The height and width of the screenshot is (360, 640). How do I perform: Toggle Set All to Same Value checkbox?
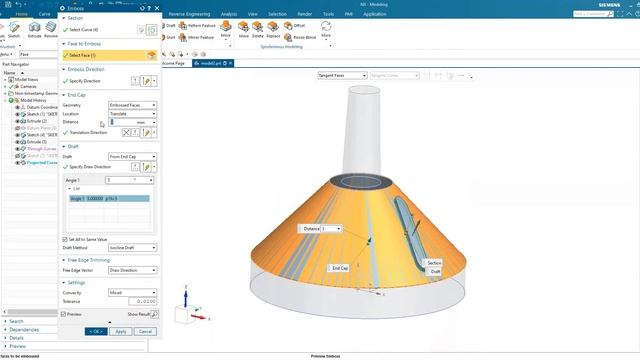65,239
